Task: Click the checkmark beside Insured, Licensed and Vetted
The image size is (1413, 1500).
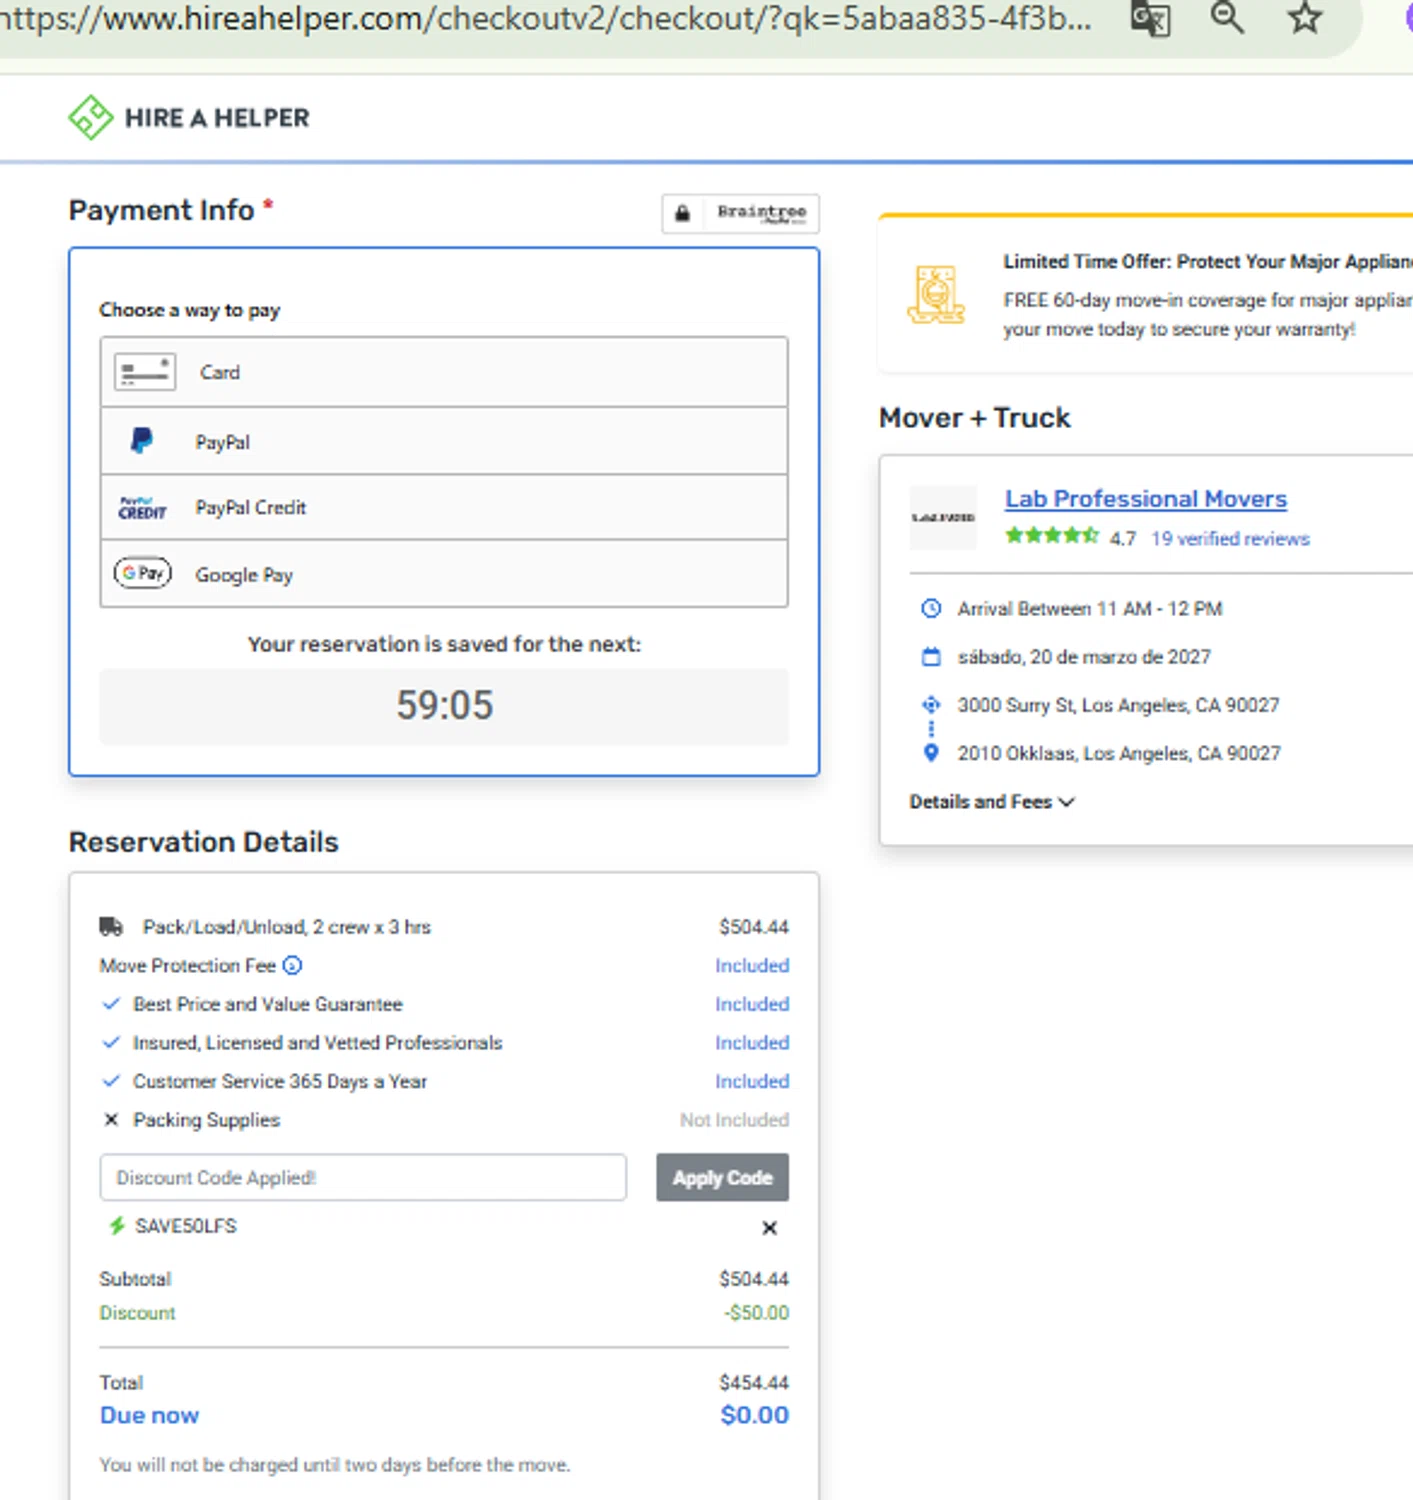Action: pyautogui.click(x=111, y=1042)
